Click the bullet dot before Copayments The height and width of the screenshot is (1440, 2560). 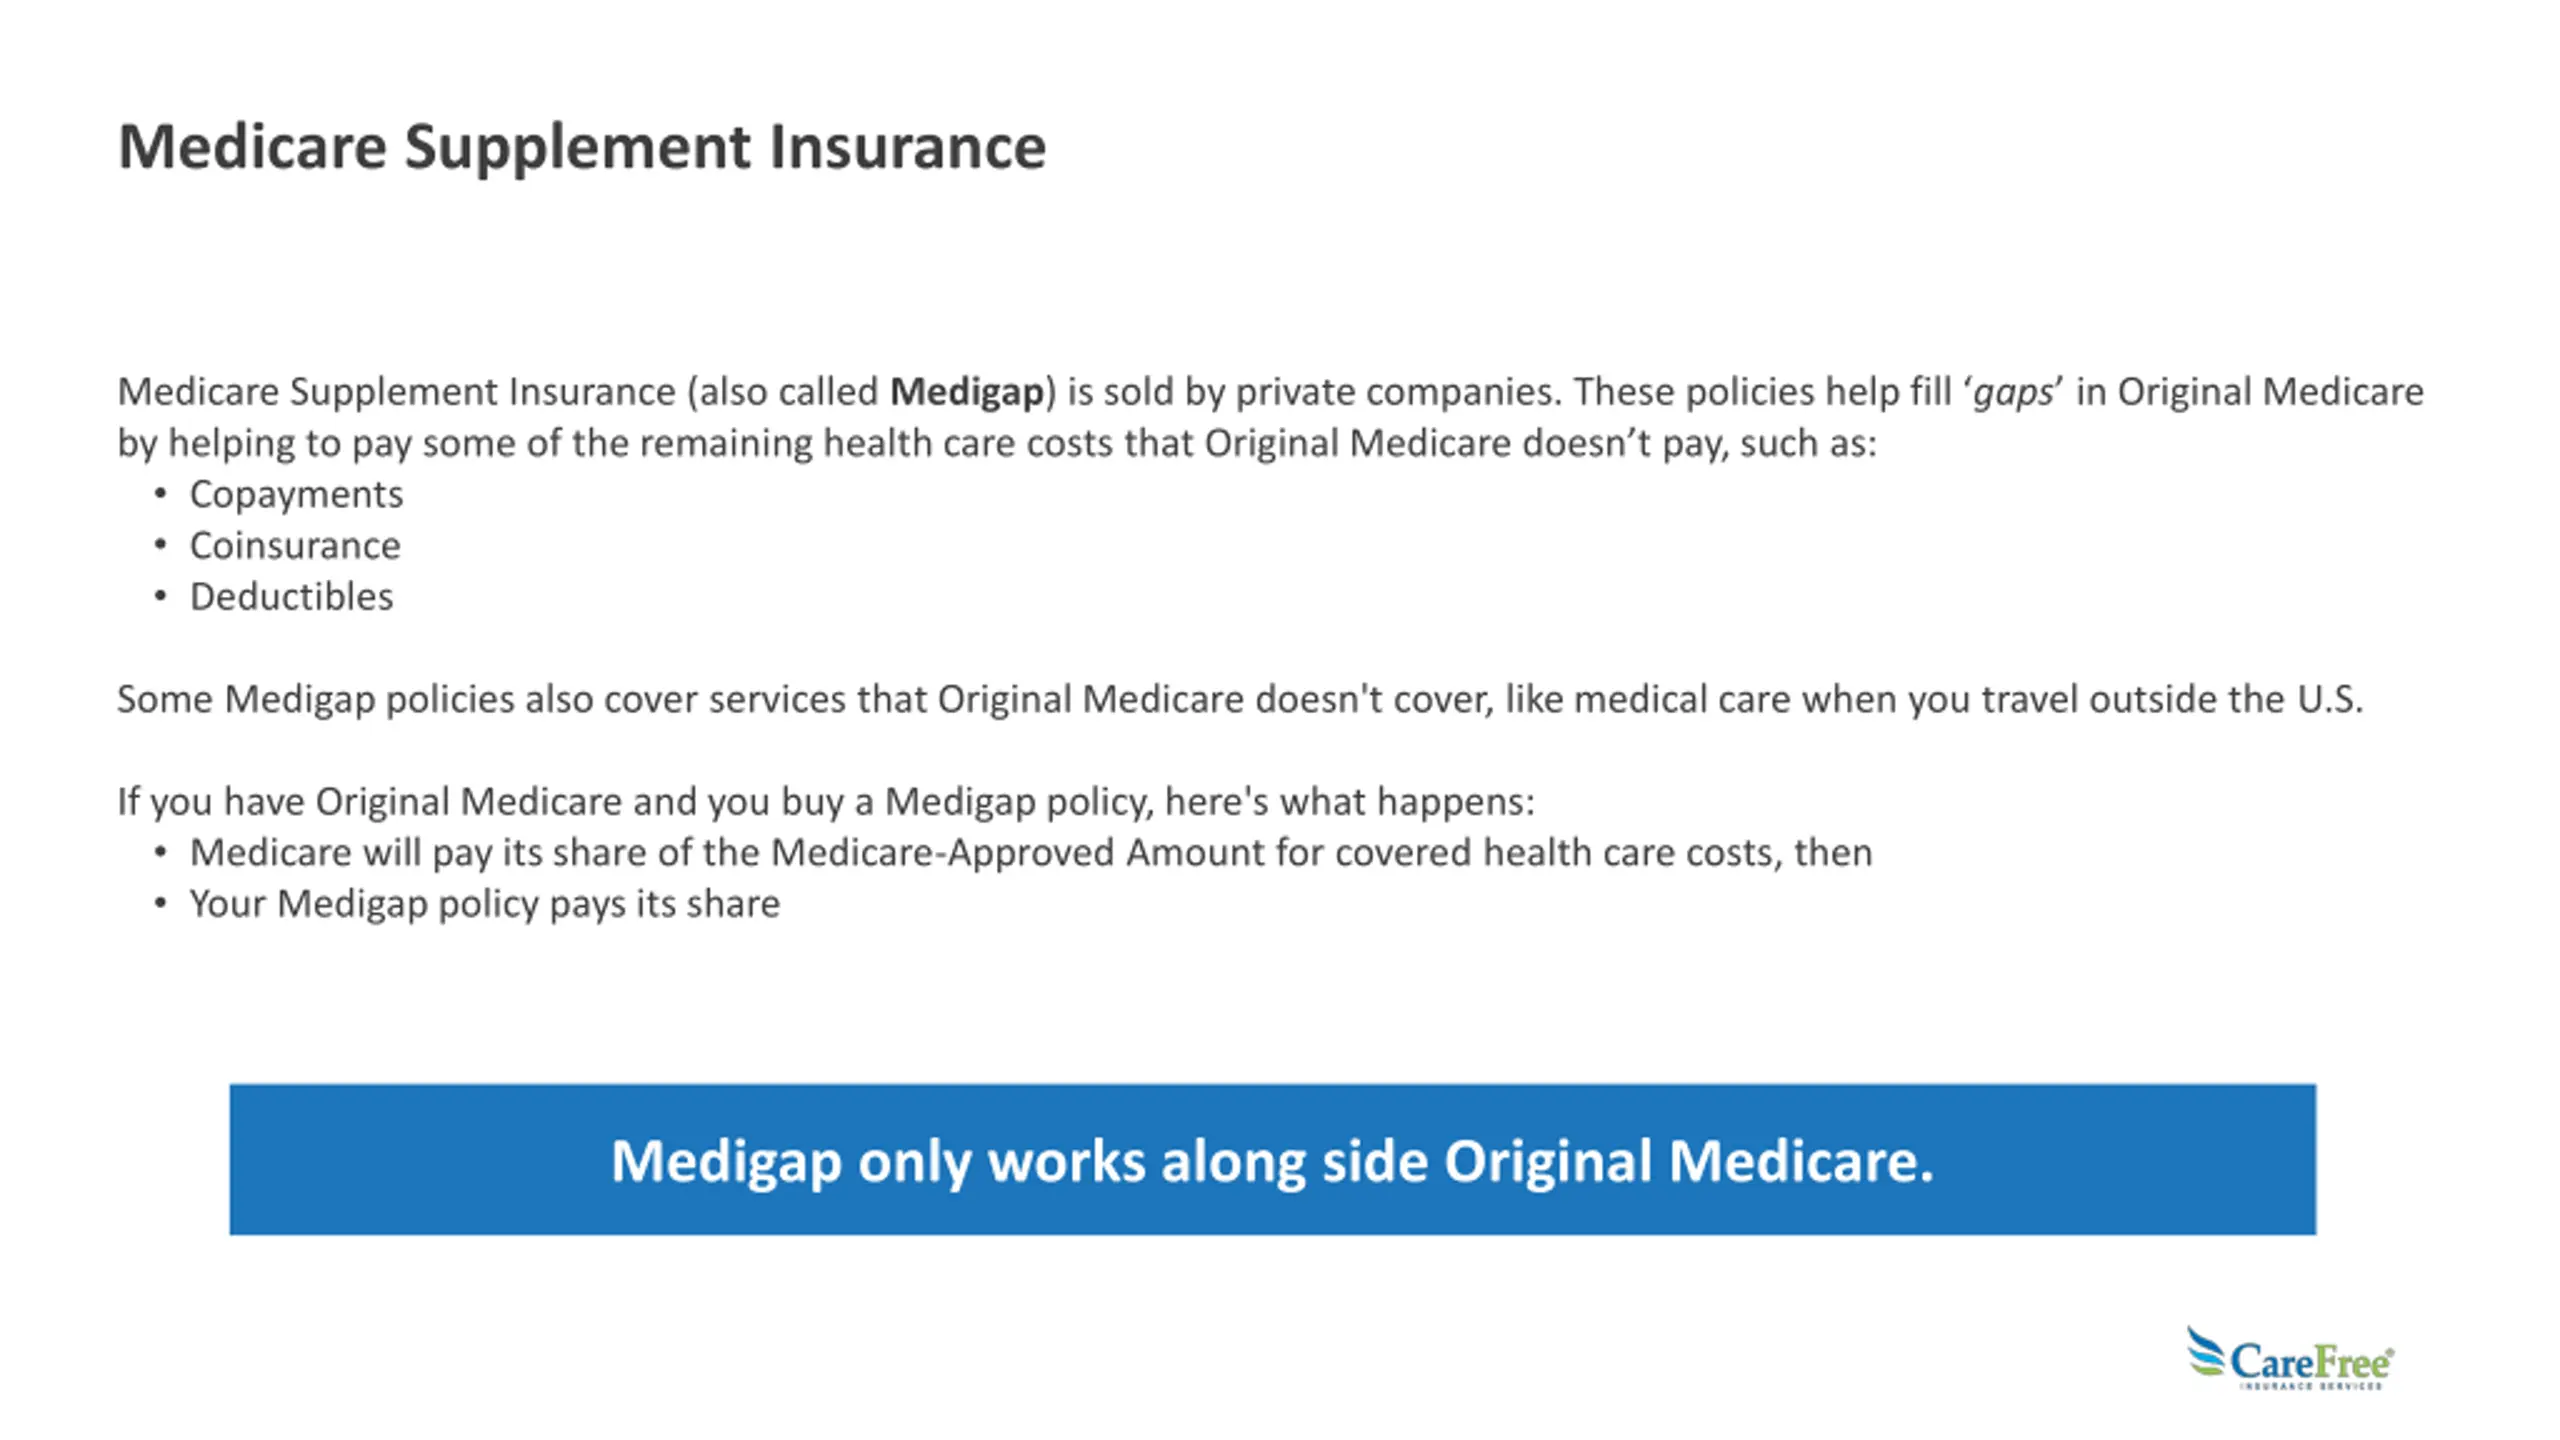(x=160, y=494)
